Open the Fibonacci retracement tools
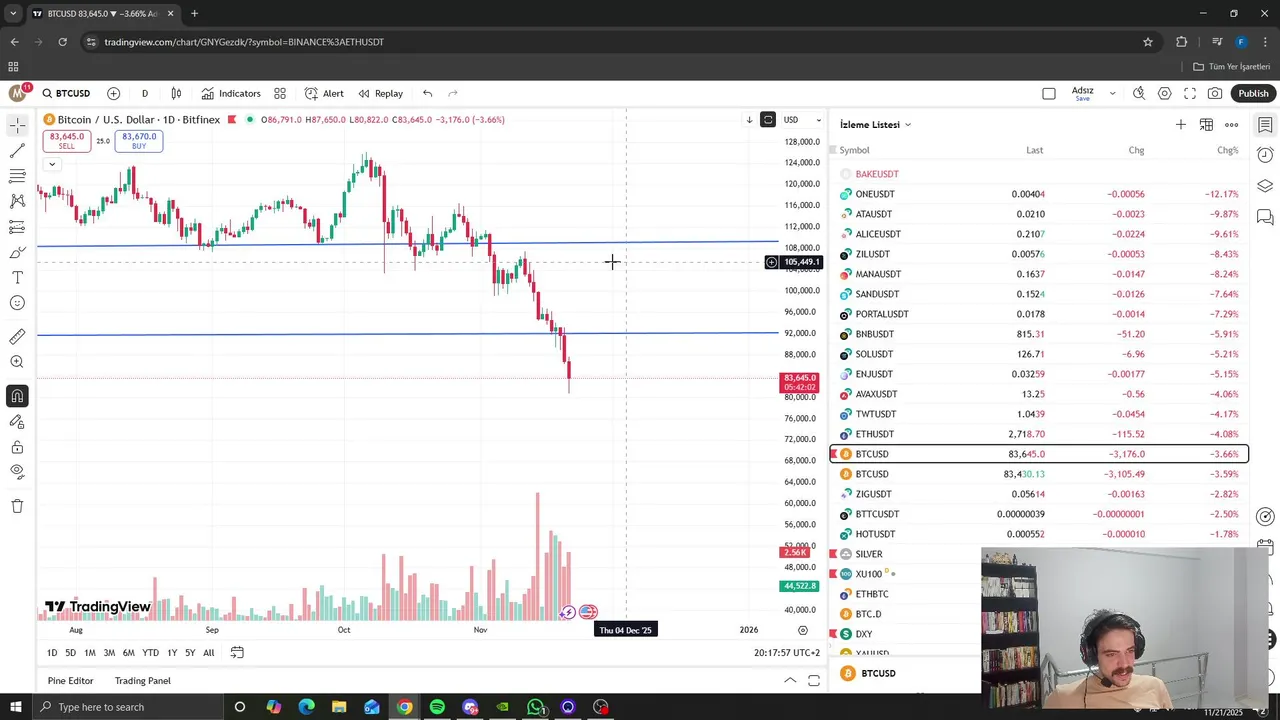The image size is (1280, 720). [17, 176]
